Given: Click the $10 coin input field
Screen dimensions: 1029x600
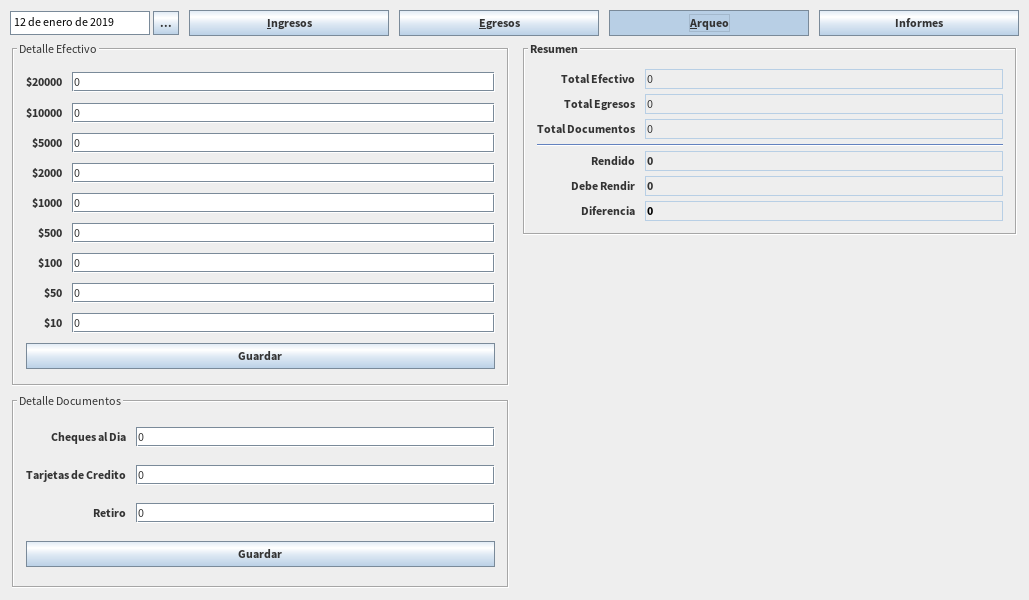Looking at the screenshot, I should [x=282, y=323].
